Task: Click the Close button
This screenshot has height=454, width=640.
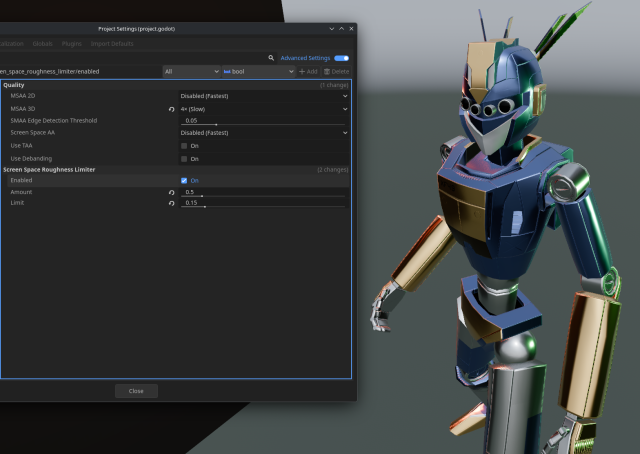Action: tap(136, 391)
